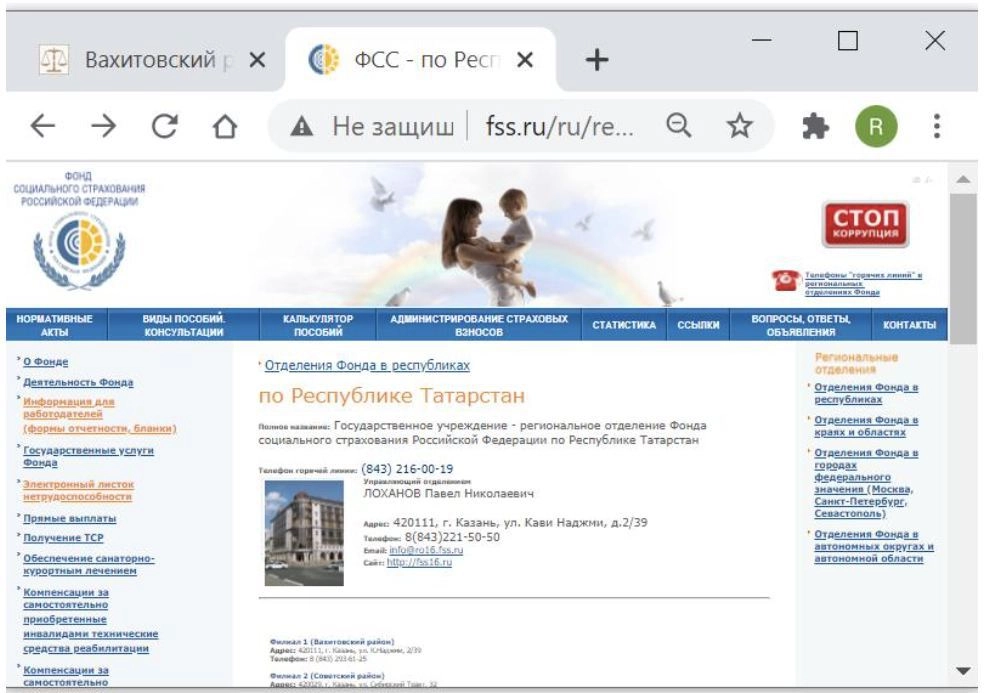Click the browser forward arrow
This screenshot has width=985, height=693.
(104, 127)
